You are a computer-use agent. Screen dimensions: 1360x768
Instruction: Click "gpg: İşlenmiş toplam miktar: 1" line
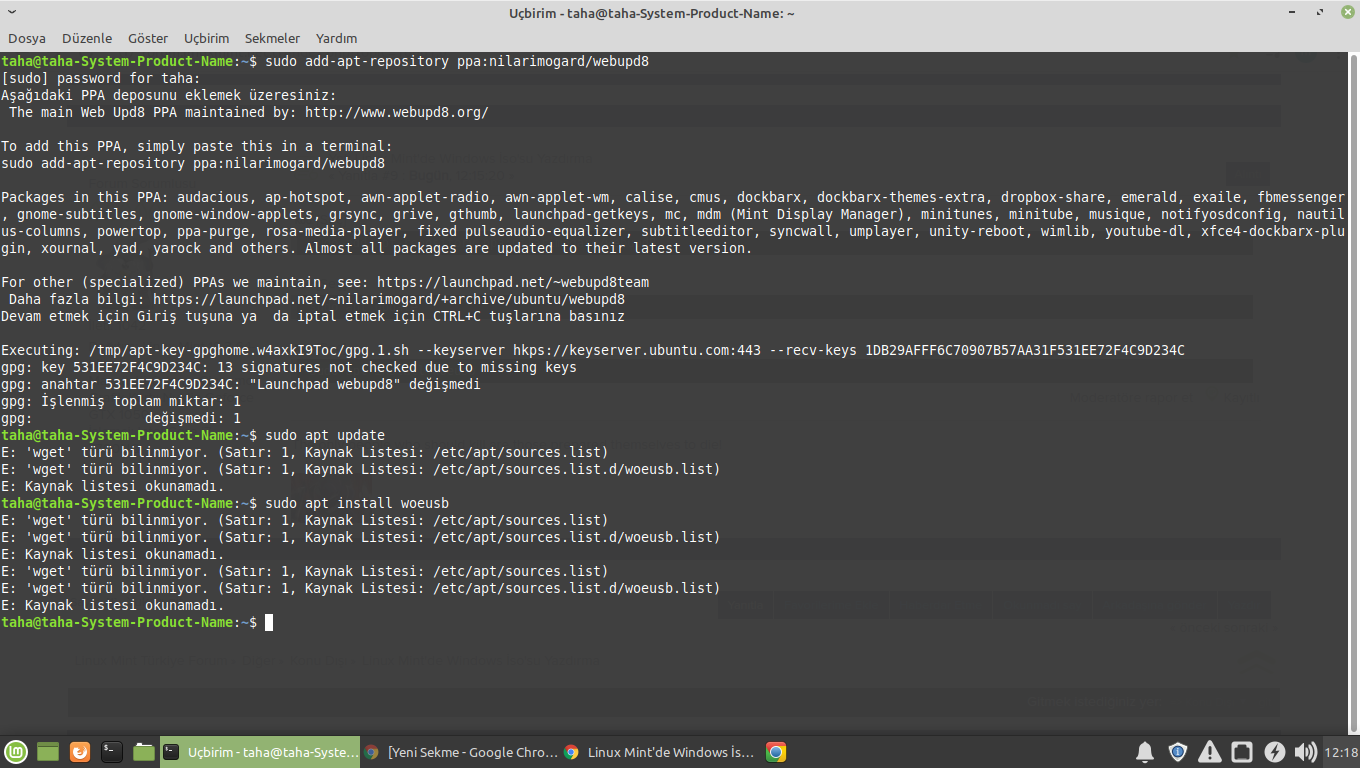(x=121, y=401)
